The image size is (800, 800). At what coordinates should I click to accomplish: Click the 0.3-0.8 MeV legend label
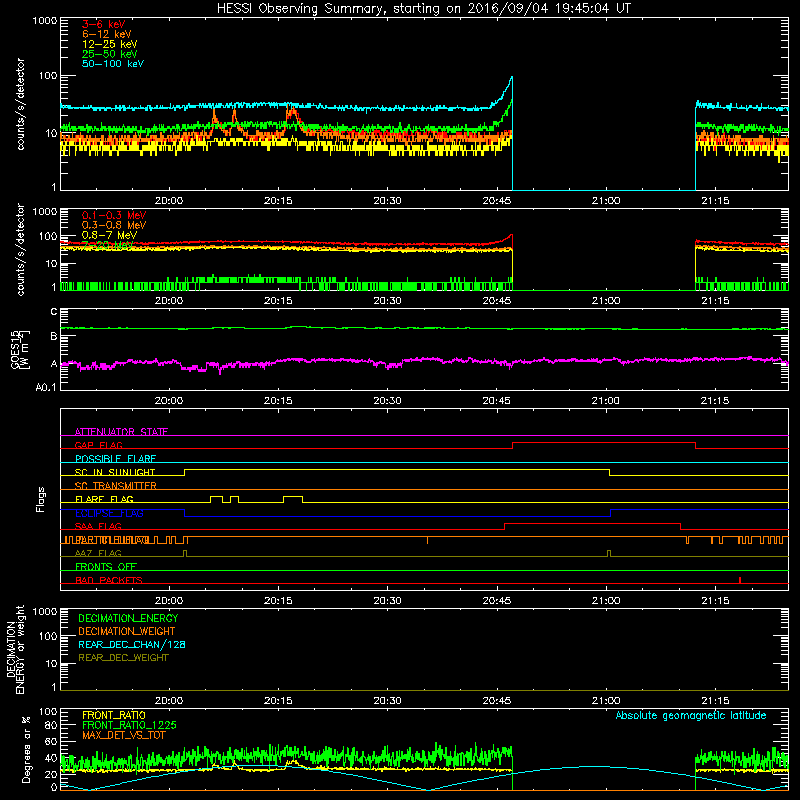pyautogui.click(x=114, y=225)
